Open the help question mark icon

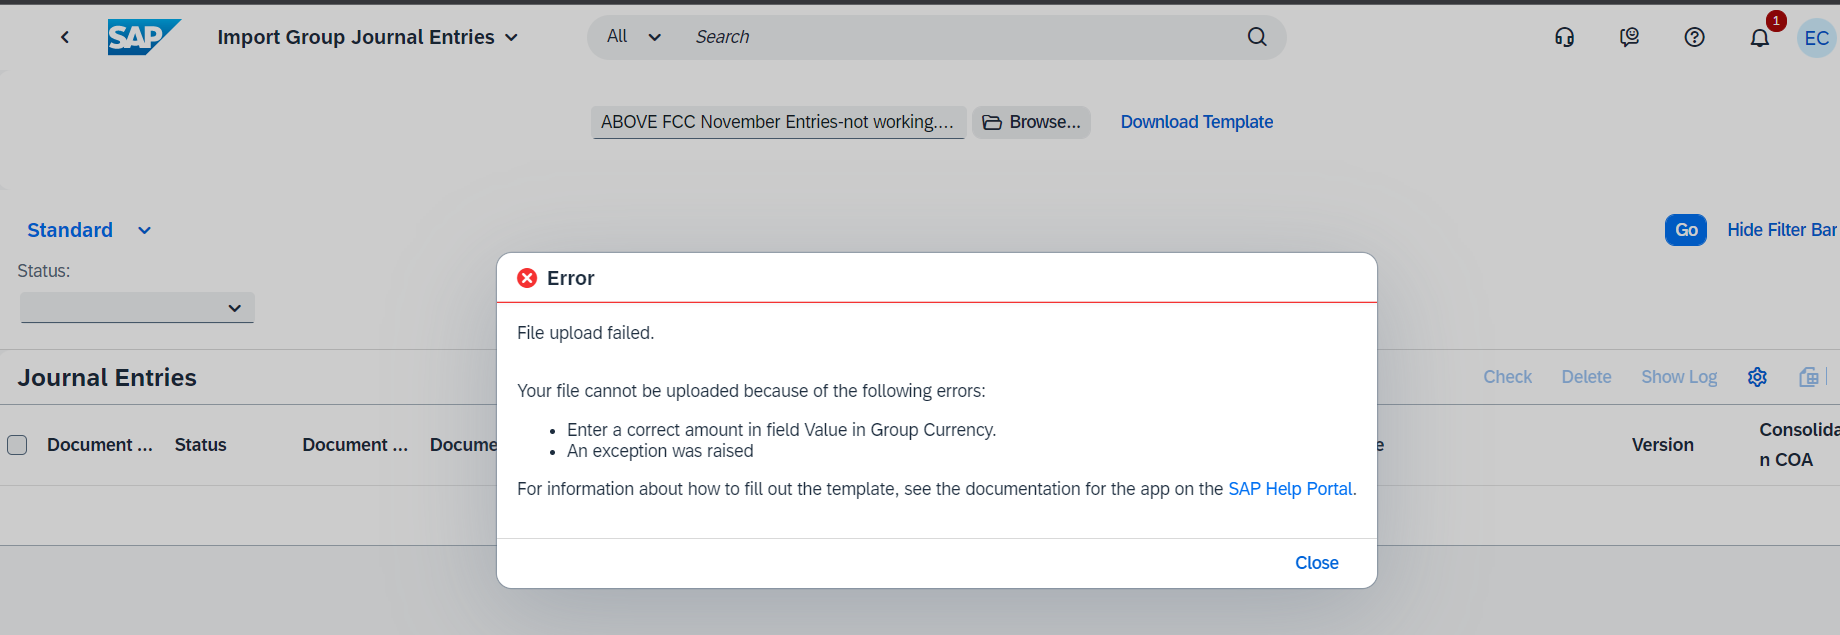pos(1695,37)
